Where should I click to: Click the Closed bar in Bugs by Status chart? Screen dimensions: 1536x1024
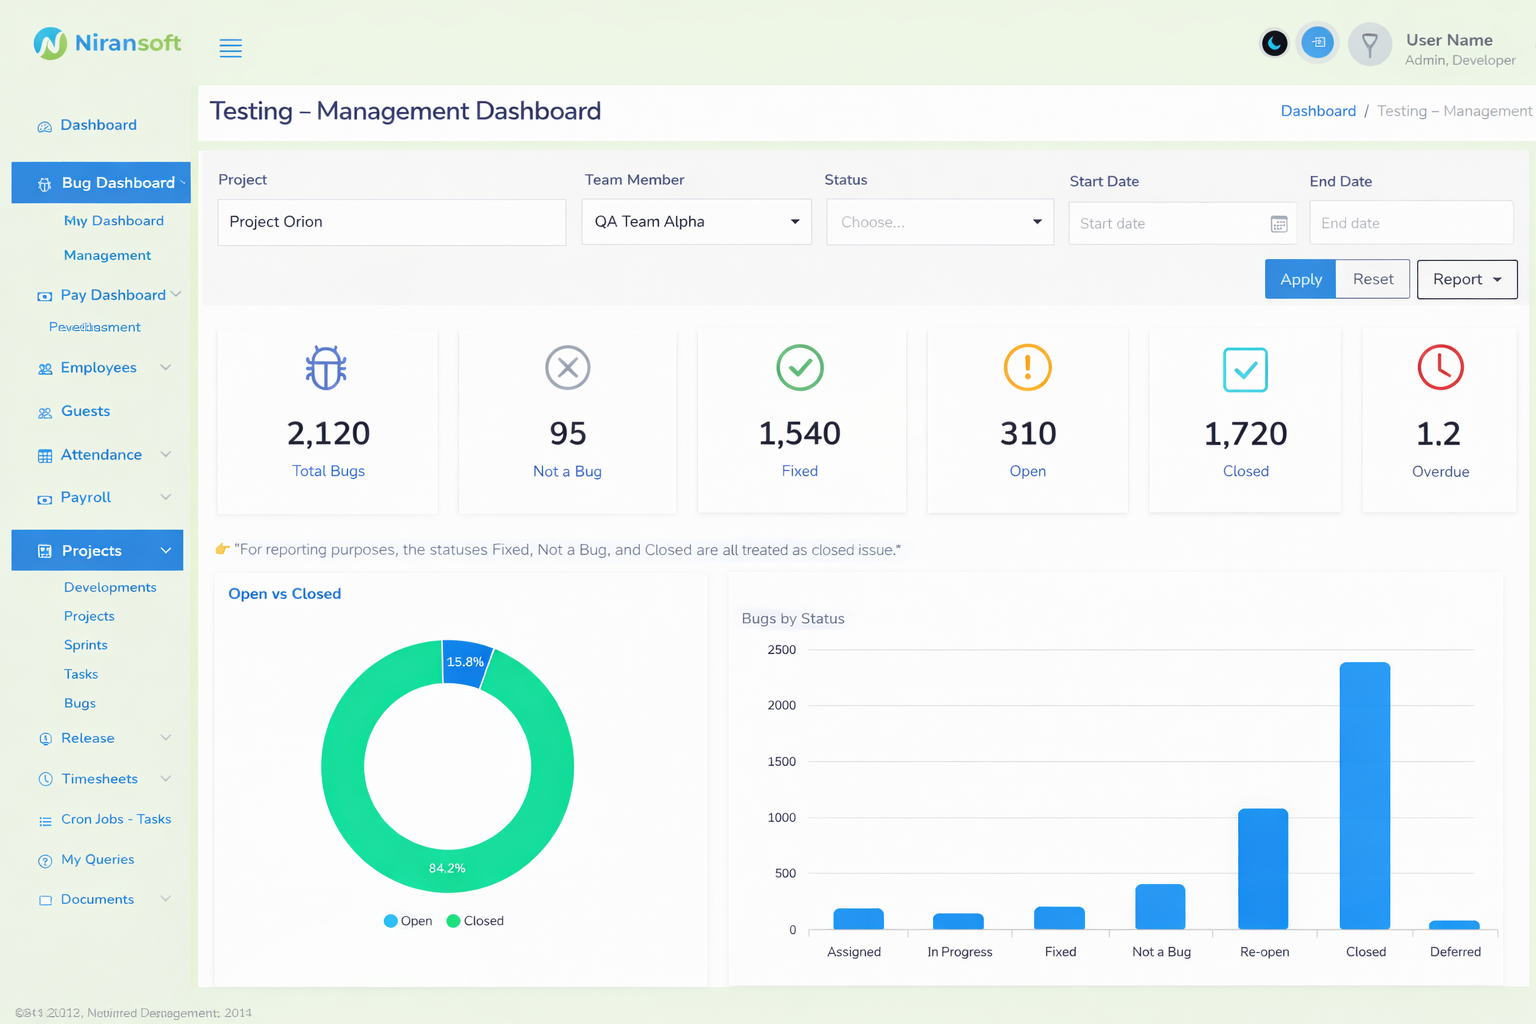1364,795
